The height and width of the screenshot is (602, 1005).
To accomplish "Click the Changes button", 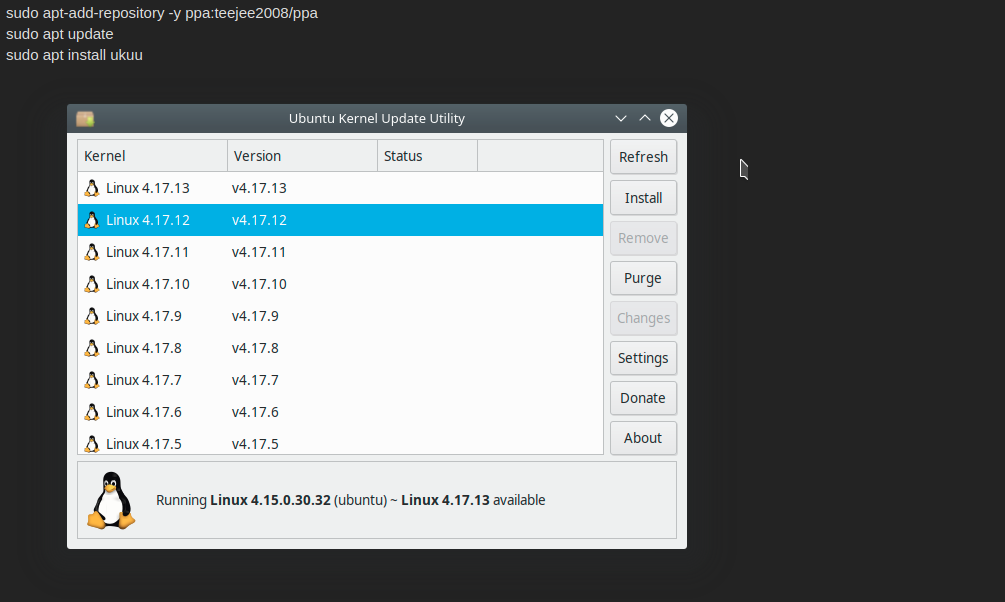I will click(x=644, y=318).
